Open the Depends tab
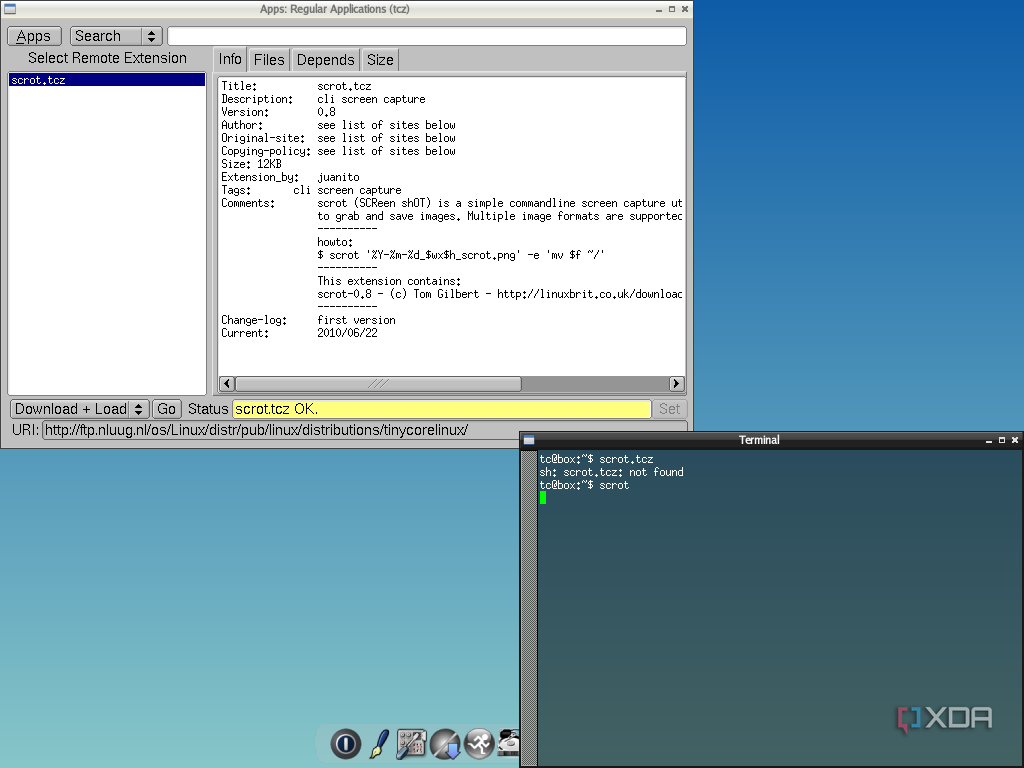The height and width of the screenshot is (768, 1024). tap(325, 60)
